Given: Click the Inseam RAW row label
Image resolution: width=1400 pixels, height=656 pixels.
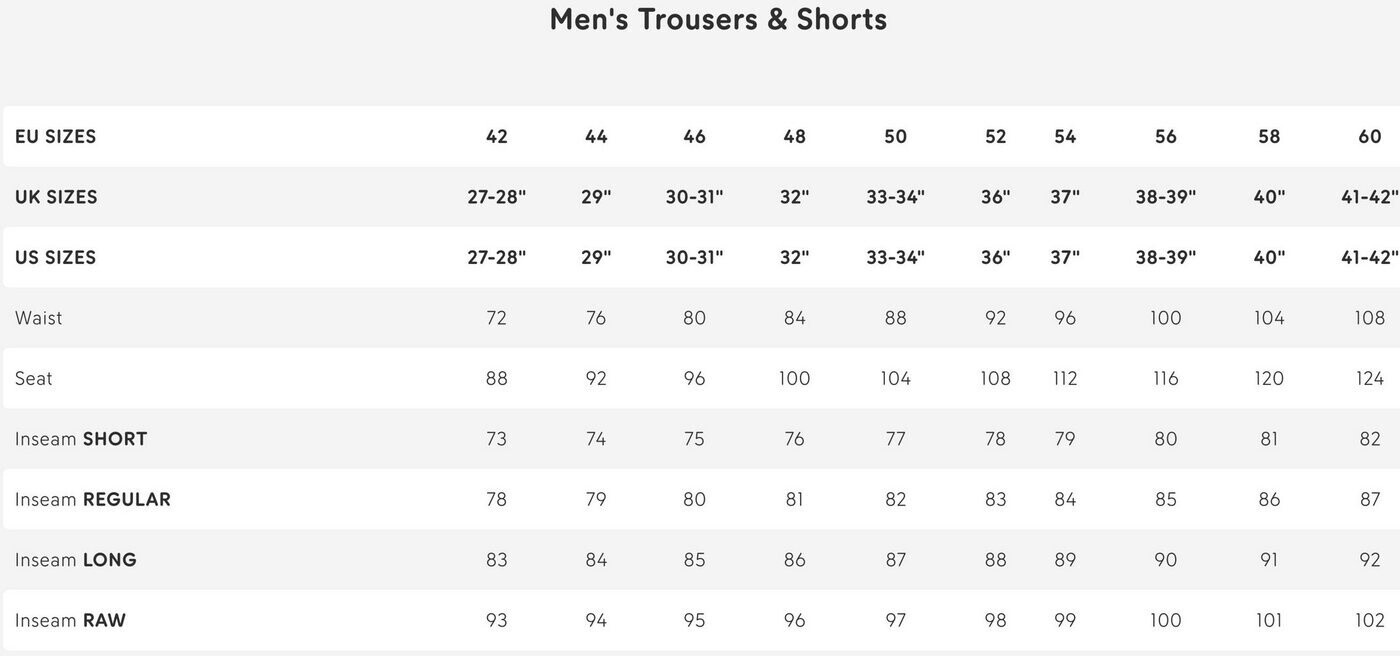Looking at the screenshot, I should pyautogui.click(x=71, y=621).
